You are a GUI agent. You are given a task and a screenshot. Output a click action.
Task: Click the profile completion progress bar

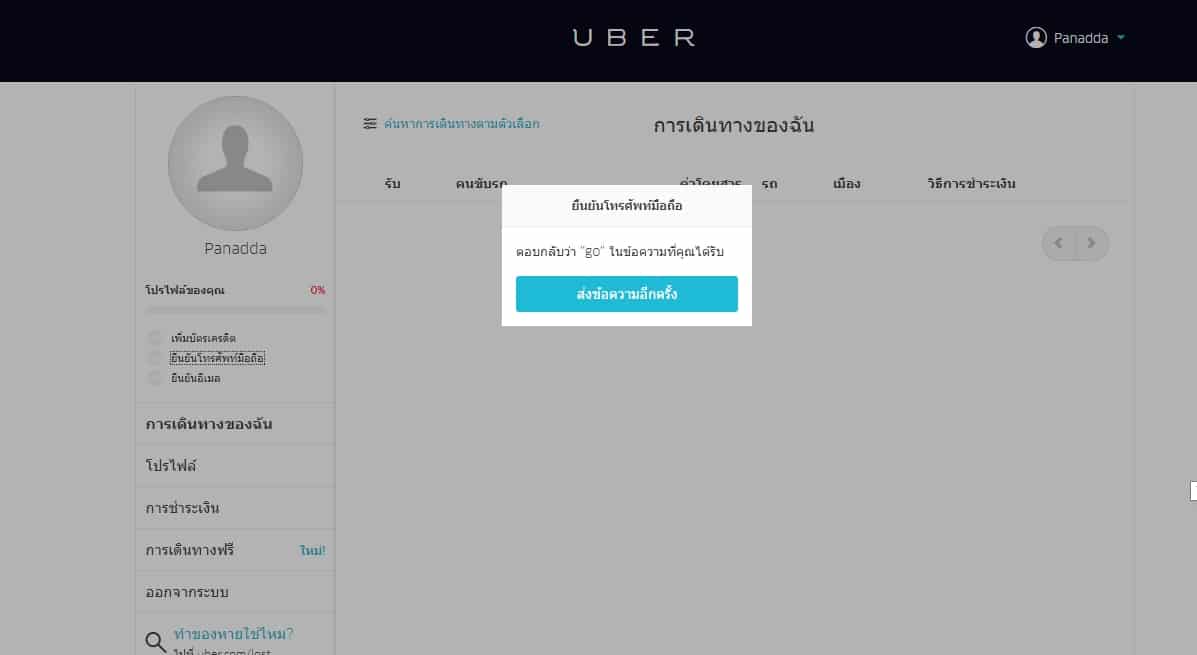click(235, 310)
